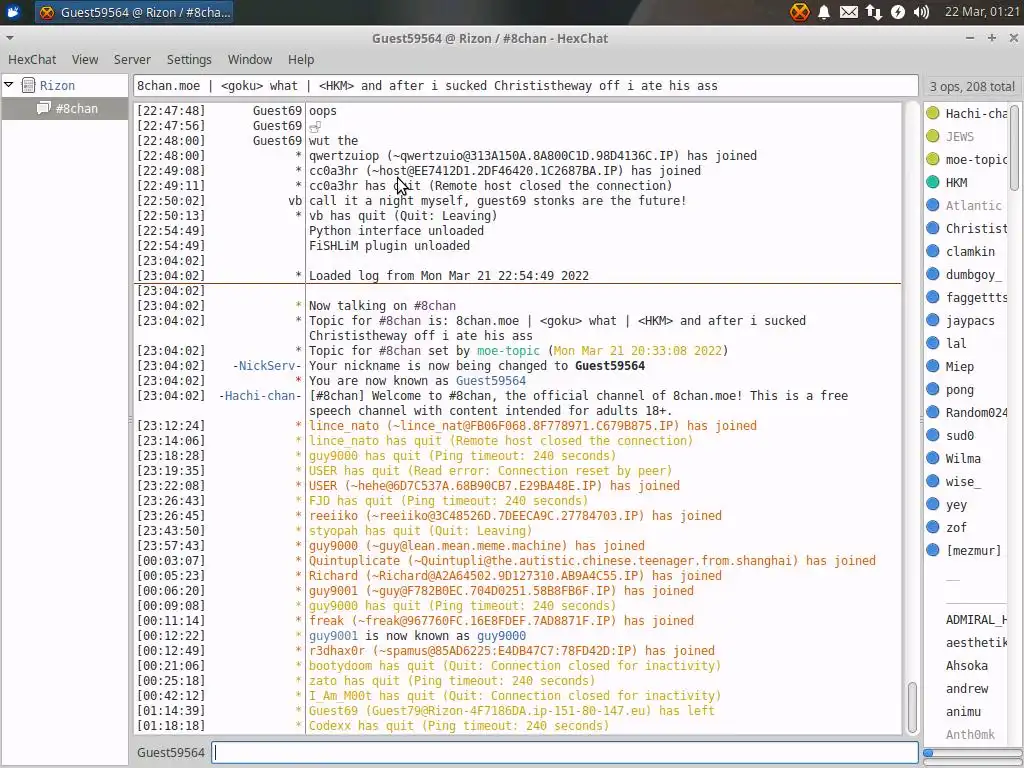Click the blue dot beside Wilma
The width and height of the screenshot is (1024, 768).
point(933,458)
